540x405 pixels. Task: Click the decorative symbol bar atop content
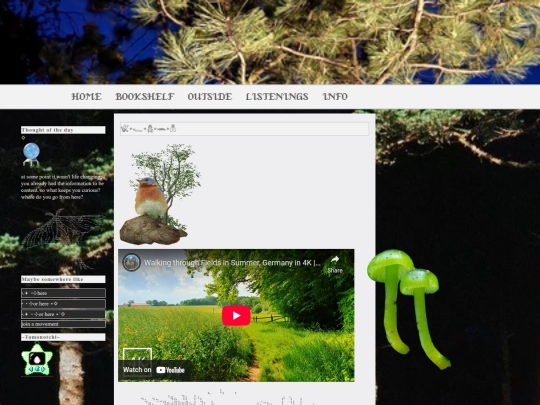[x=245, y=129]
